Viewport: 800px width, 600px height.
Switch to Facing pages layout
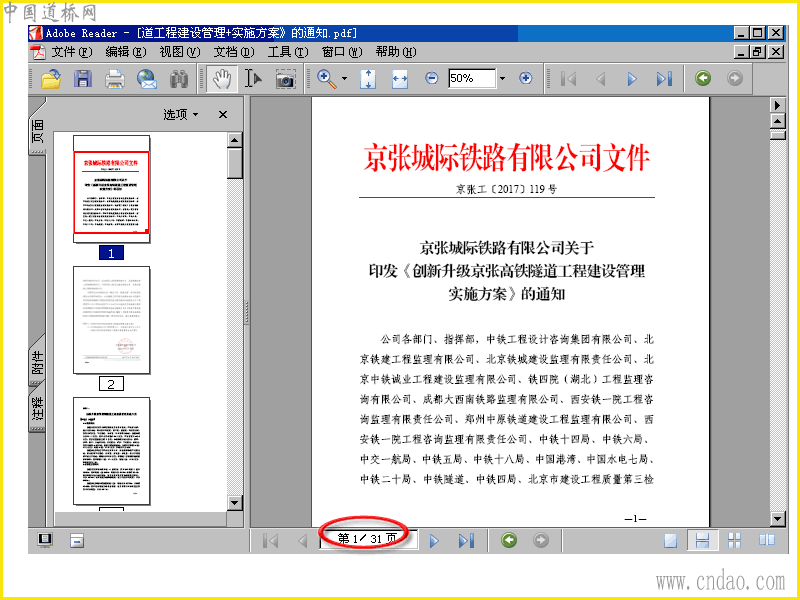tap(767, 540)
